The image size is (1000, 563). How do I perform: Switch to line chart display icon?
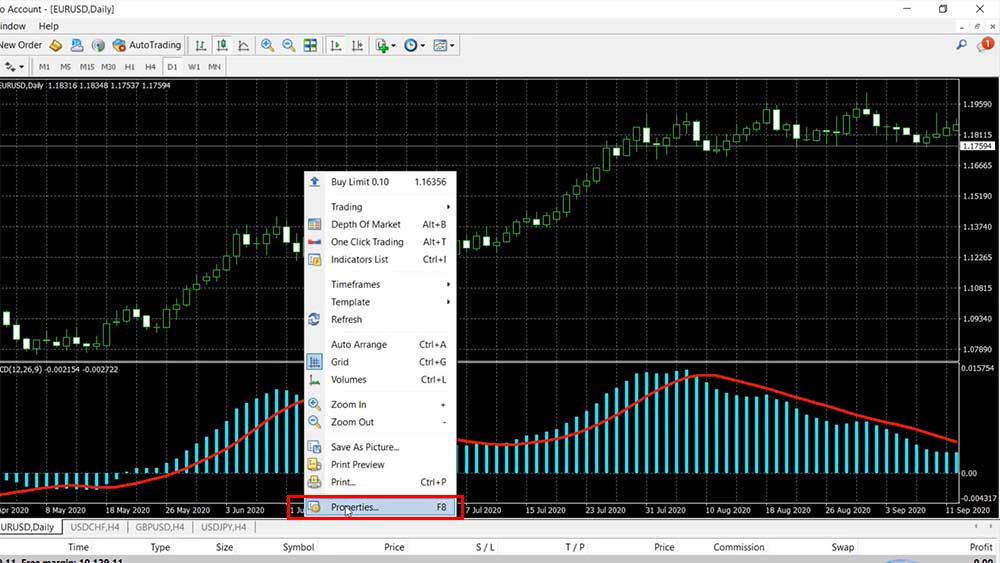pyautogui.click(x=243, y=45)
